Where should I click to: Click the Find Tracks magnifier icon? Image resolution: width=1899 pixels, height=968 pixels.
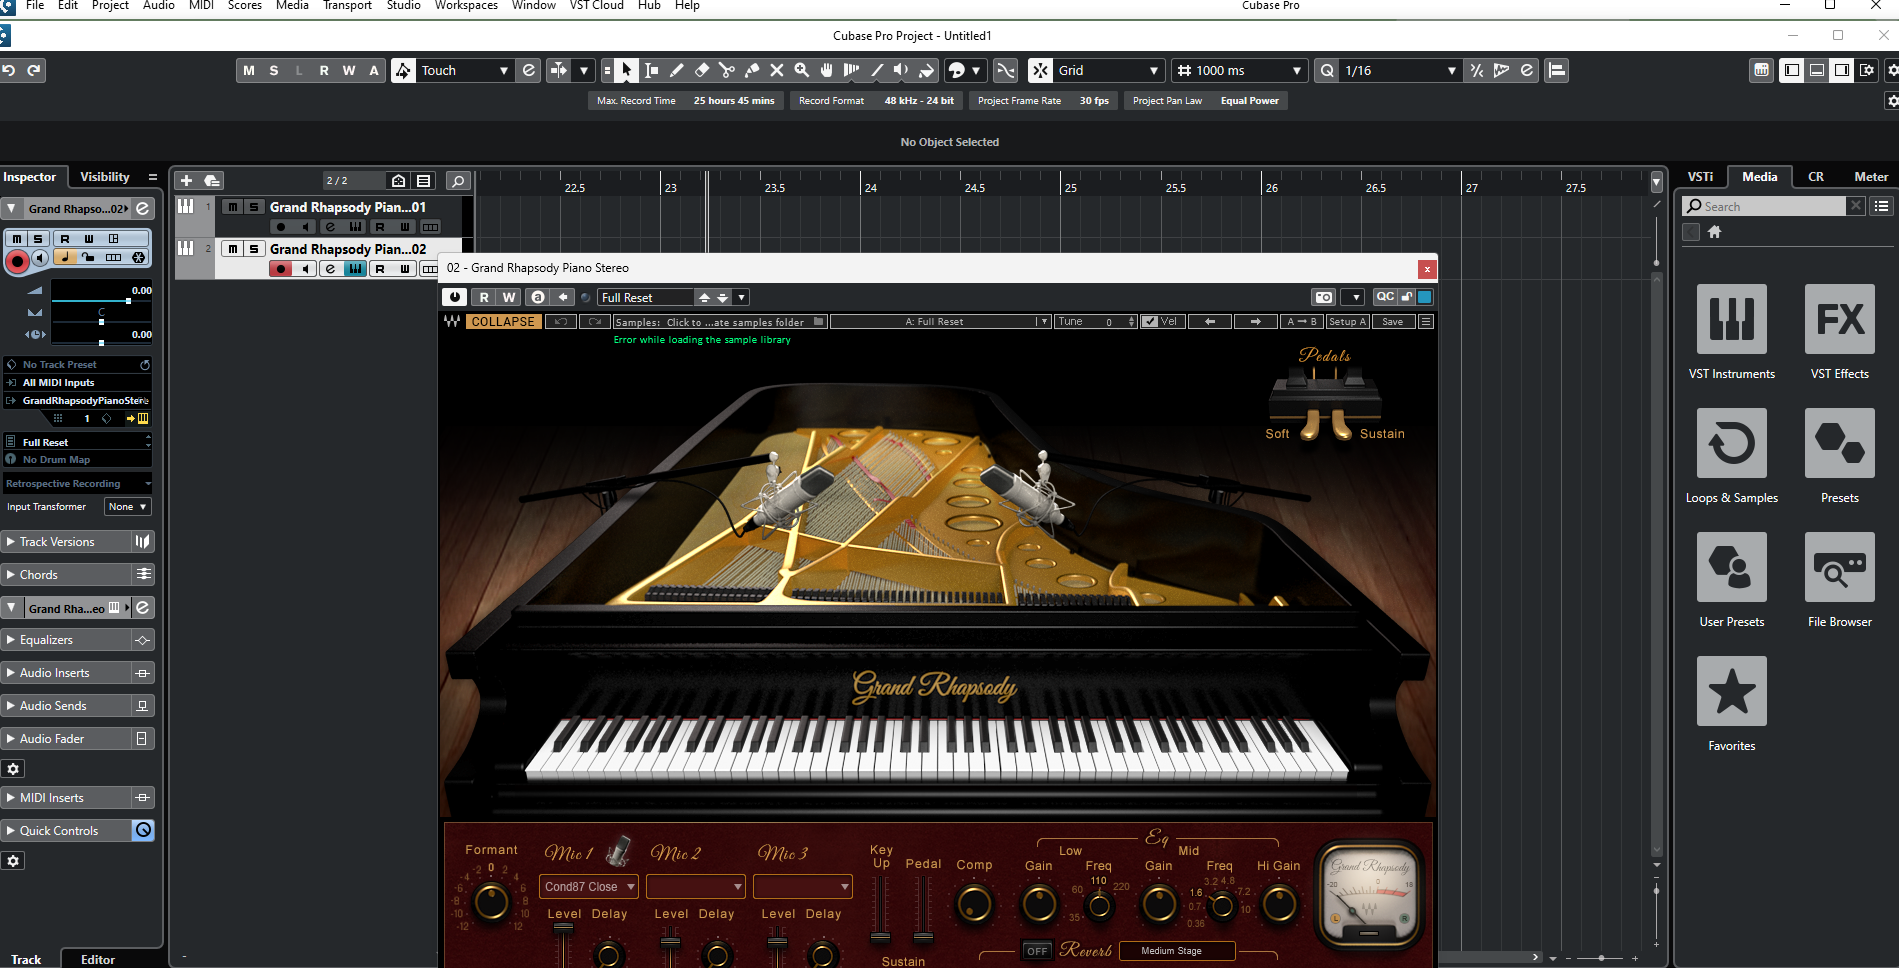pyautogui.click(x=458, y=181)
